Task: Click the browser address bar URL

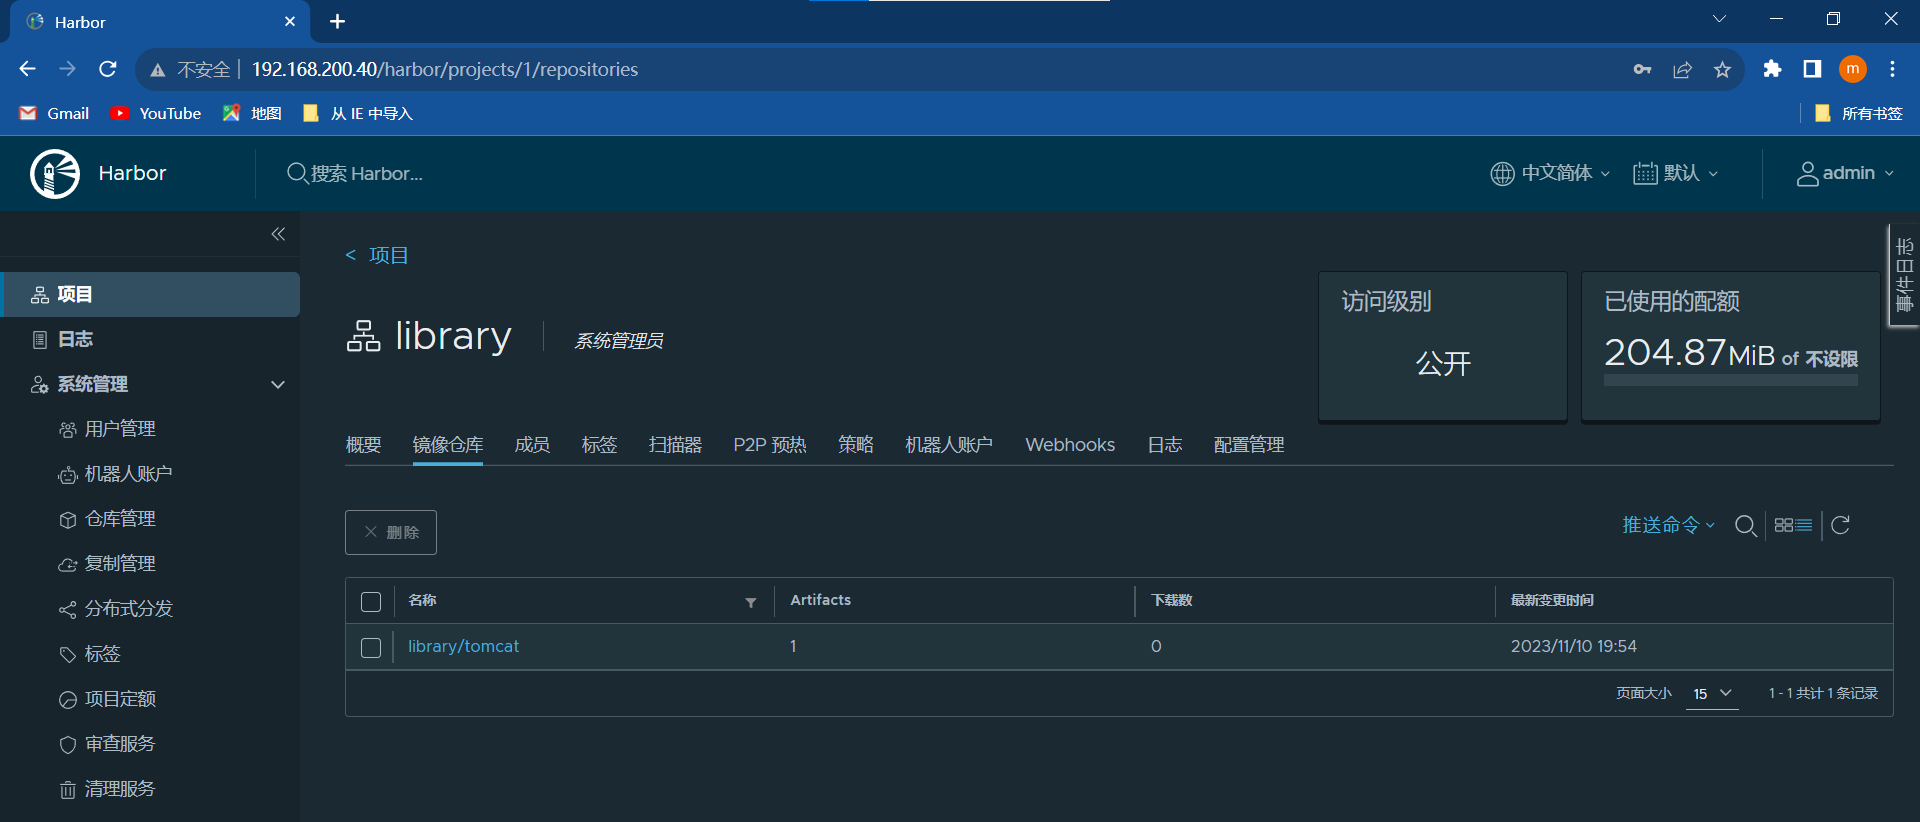Action: pyautogui.click(x=445, y=69)
